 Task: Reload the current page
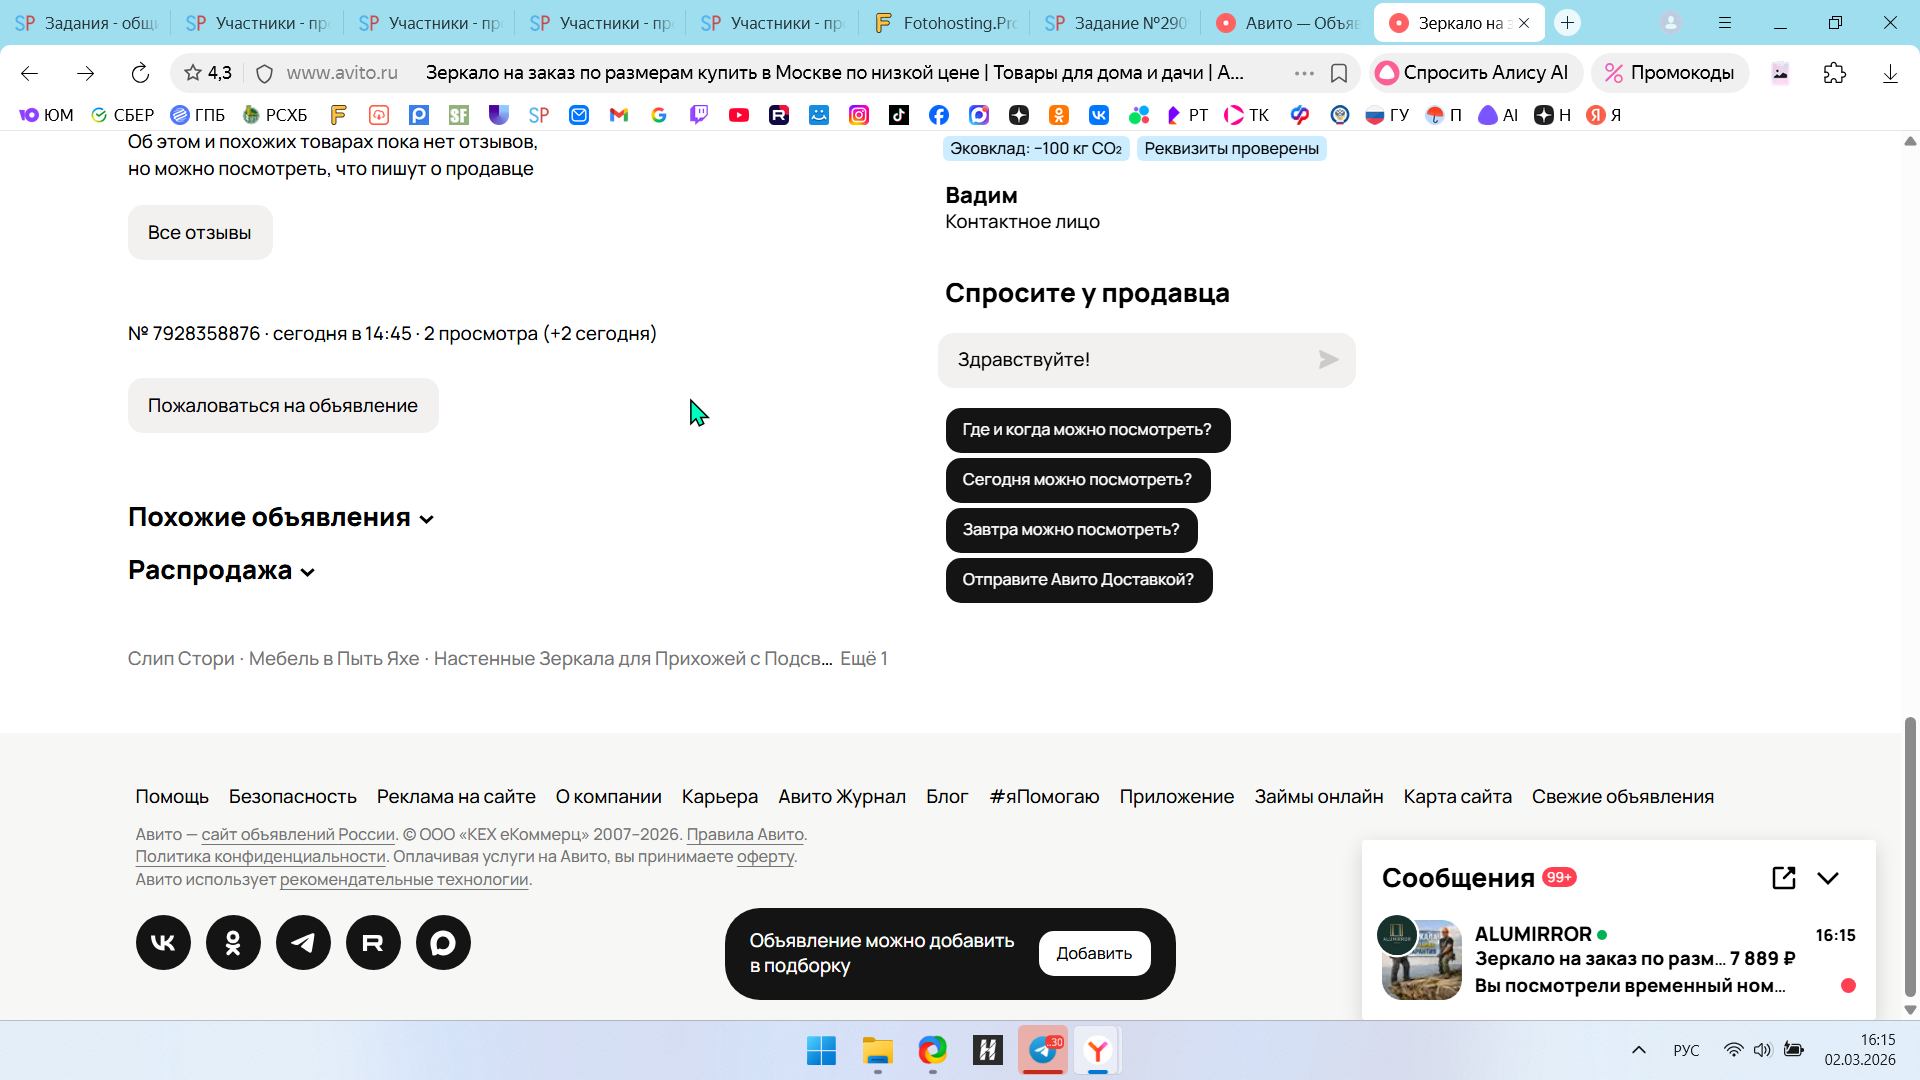coord(140,73)
